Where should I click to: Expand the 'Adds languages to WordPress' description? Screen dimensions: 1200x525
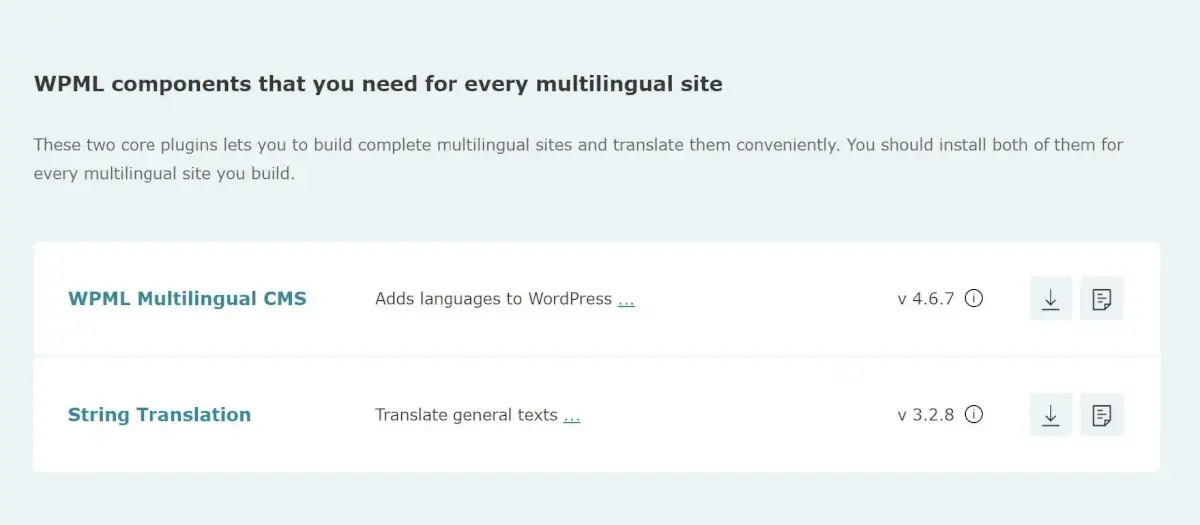pyautogui.click(x=626, y=299)
